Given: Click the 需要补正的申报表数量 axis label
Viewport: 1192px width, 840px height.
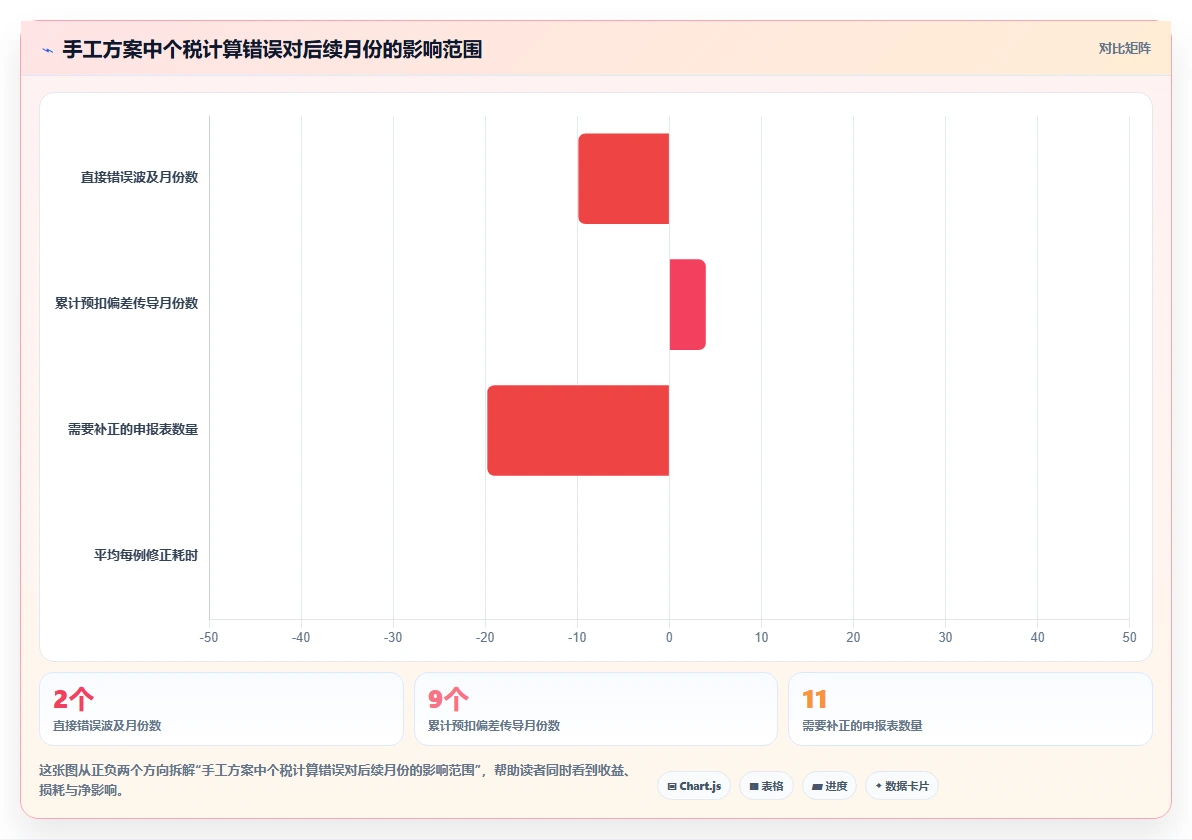Looking at the screenshot, I should pos(132,430).
